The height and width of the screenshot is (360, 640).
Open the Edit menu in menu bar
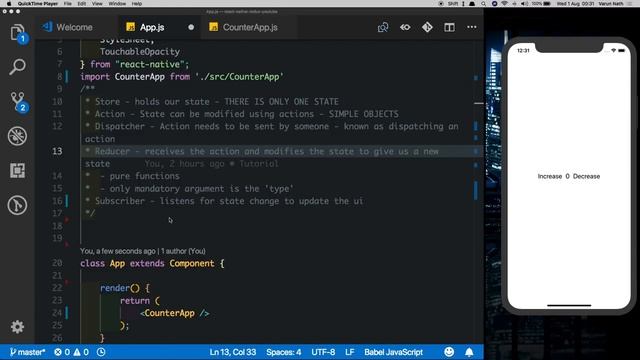[x=82, y=3]
